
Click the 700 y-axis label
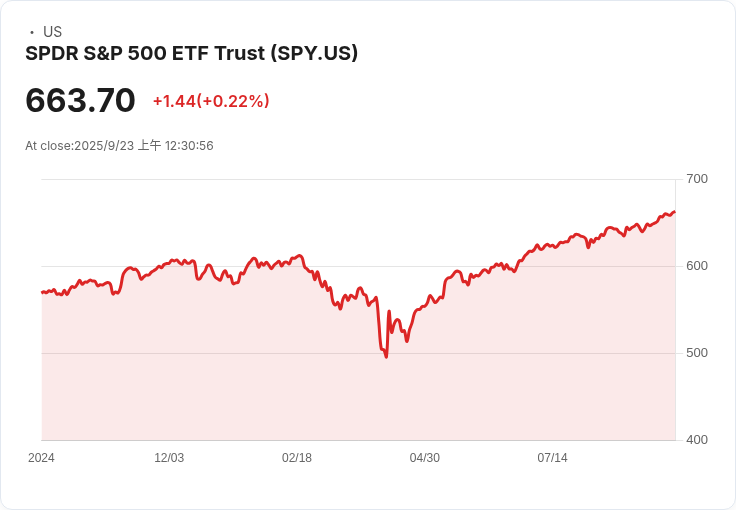[697, 179]
